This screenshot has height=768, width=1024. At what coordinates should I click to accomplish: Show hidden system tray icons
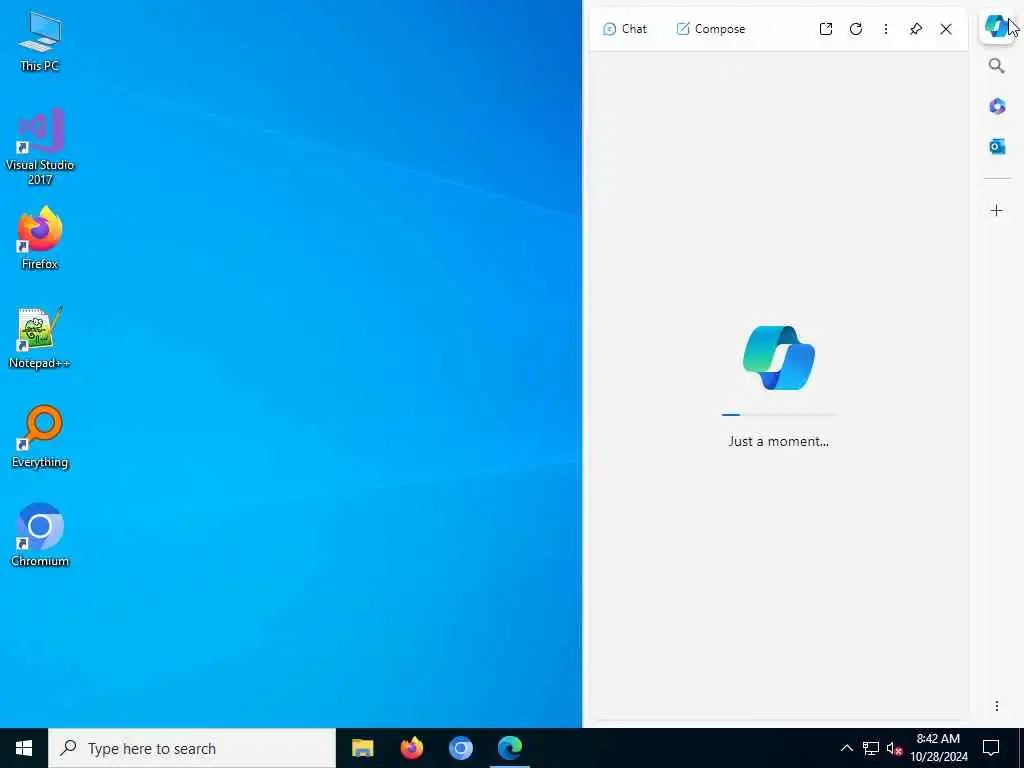tap(846, 748)
